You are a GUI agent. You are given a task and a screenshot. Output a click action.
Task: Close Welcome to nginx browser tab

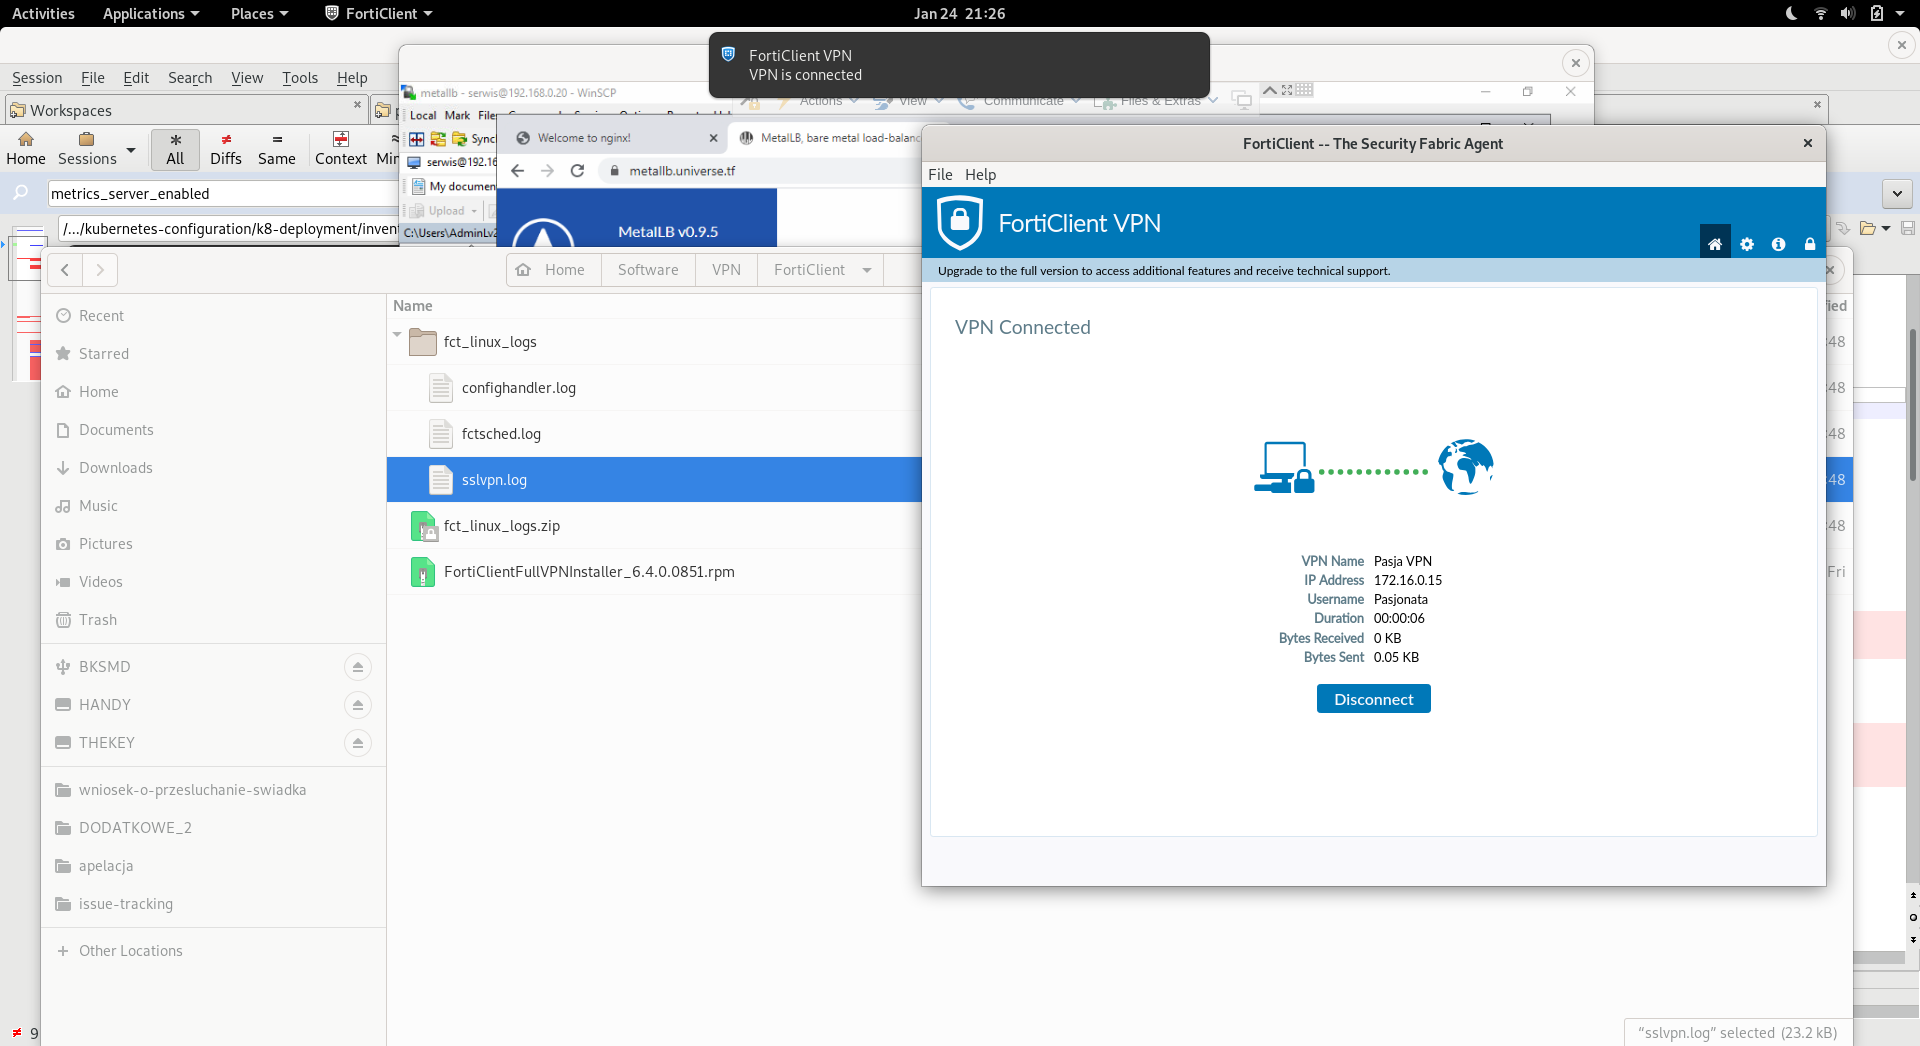[713, 138]
